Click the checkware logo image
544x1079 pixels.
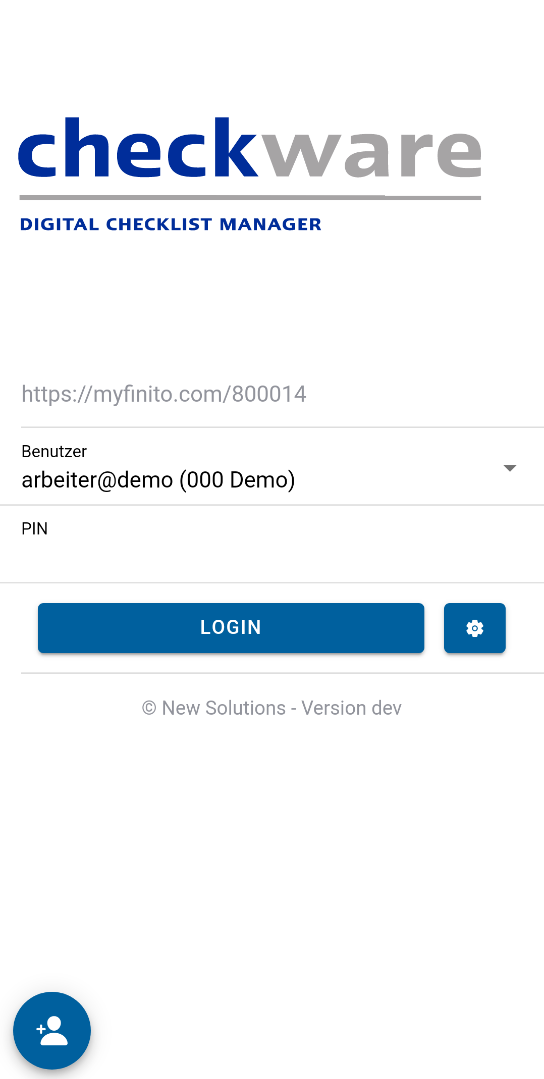[x=250, y=173]
